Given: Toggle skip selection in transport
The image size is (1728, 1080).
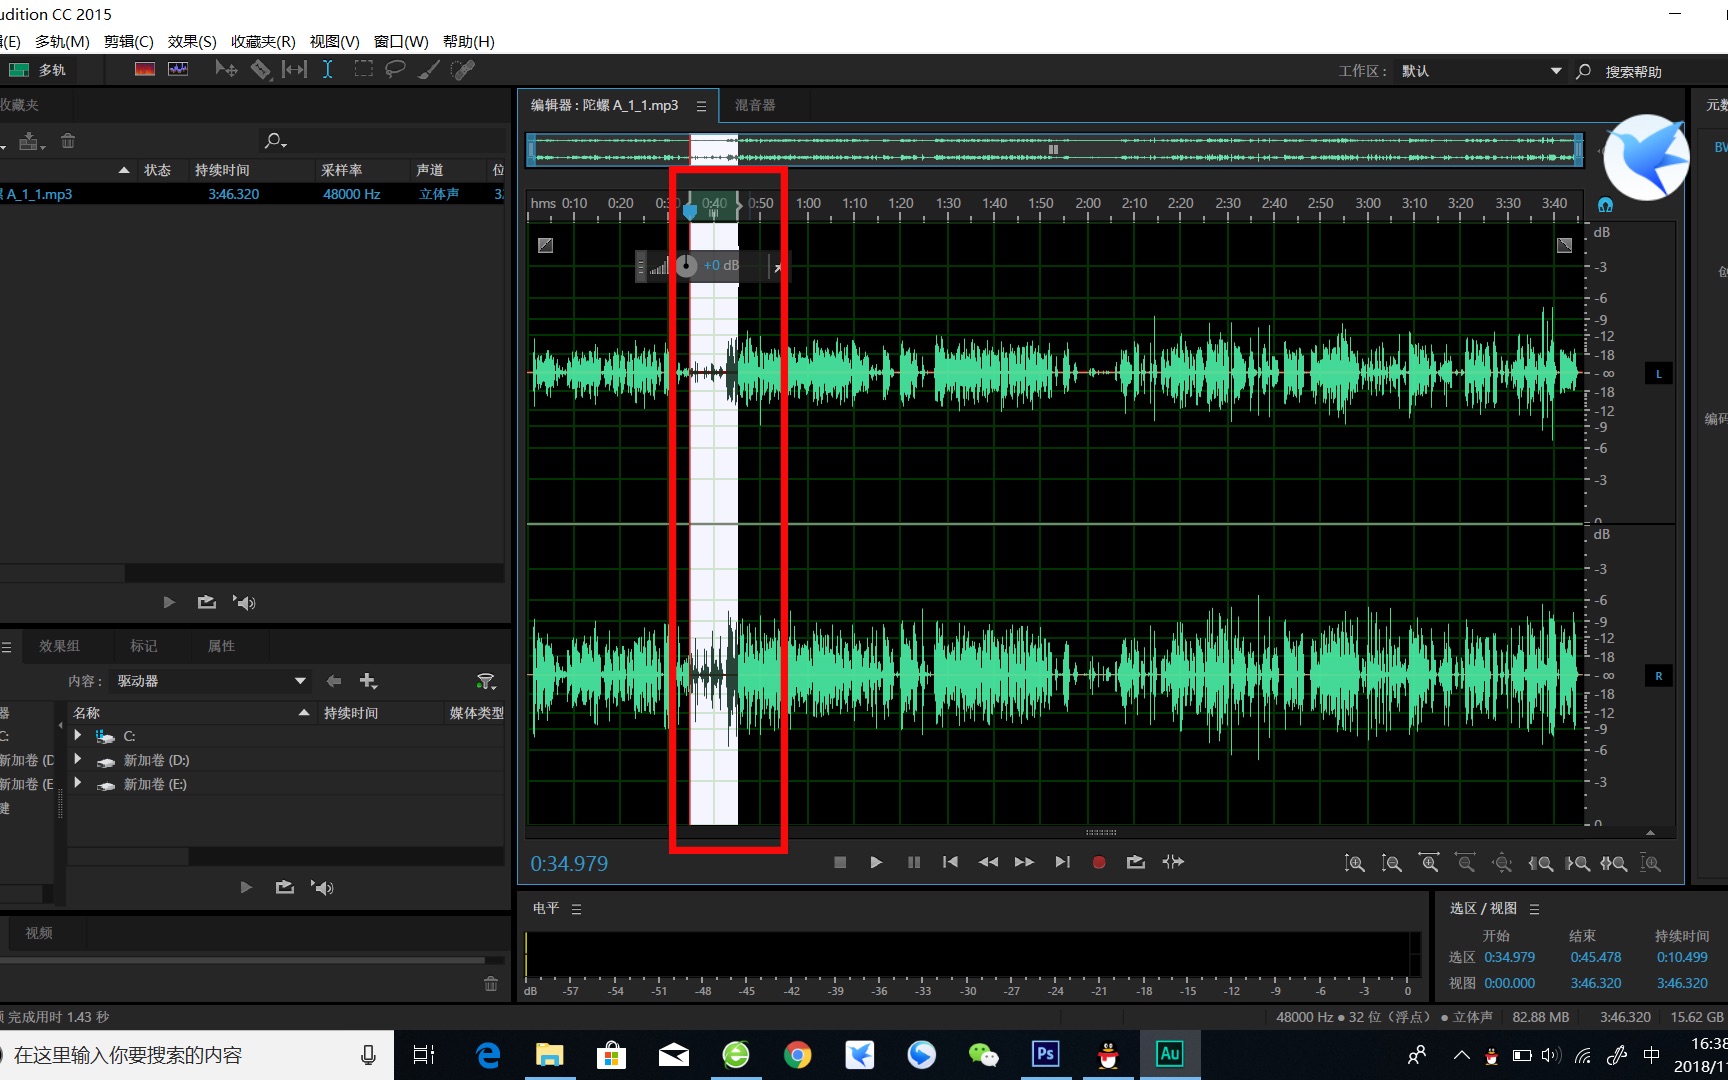Looking at the screenshot, I should point(1173,862).
